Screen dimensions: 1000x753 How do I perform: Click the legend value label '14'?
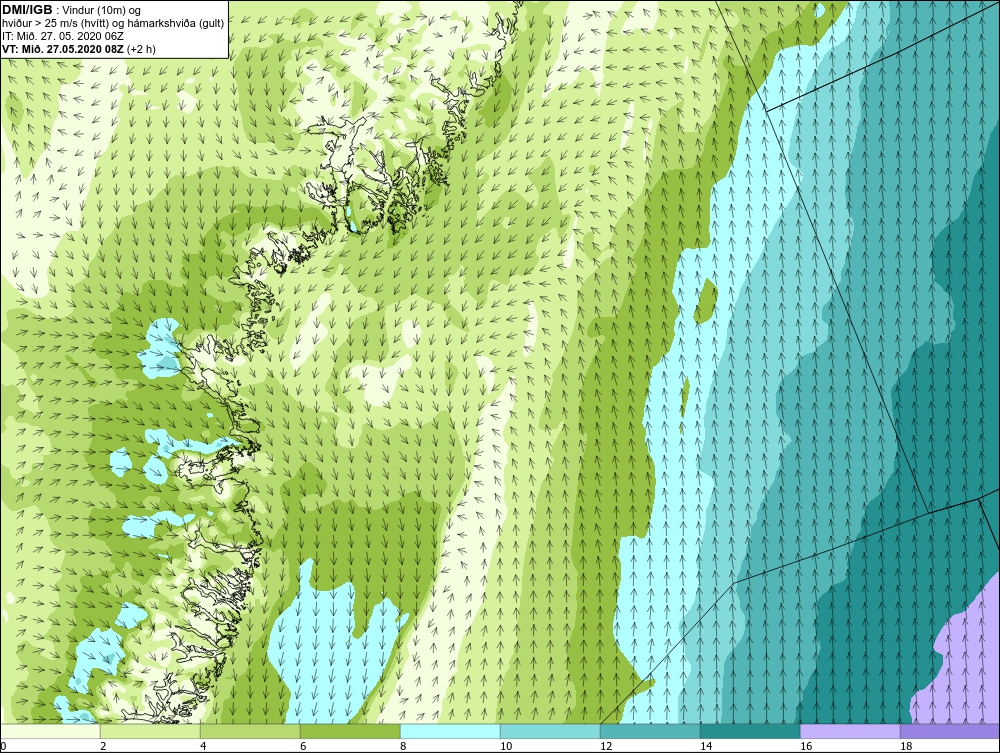pyautogui.click(x=706, y=746)
